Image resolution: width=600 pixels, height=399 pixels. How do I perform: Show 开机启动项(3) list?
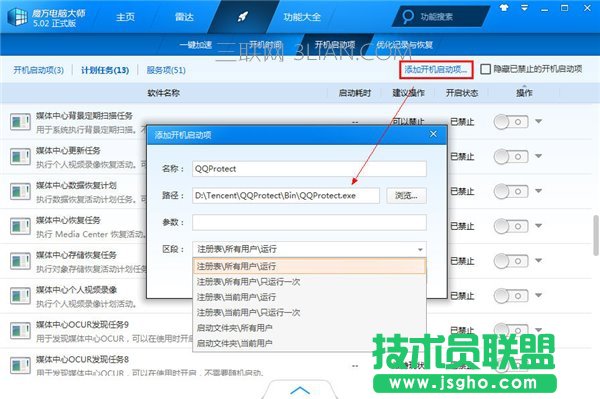pos(39,70)
